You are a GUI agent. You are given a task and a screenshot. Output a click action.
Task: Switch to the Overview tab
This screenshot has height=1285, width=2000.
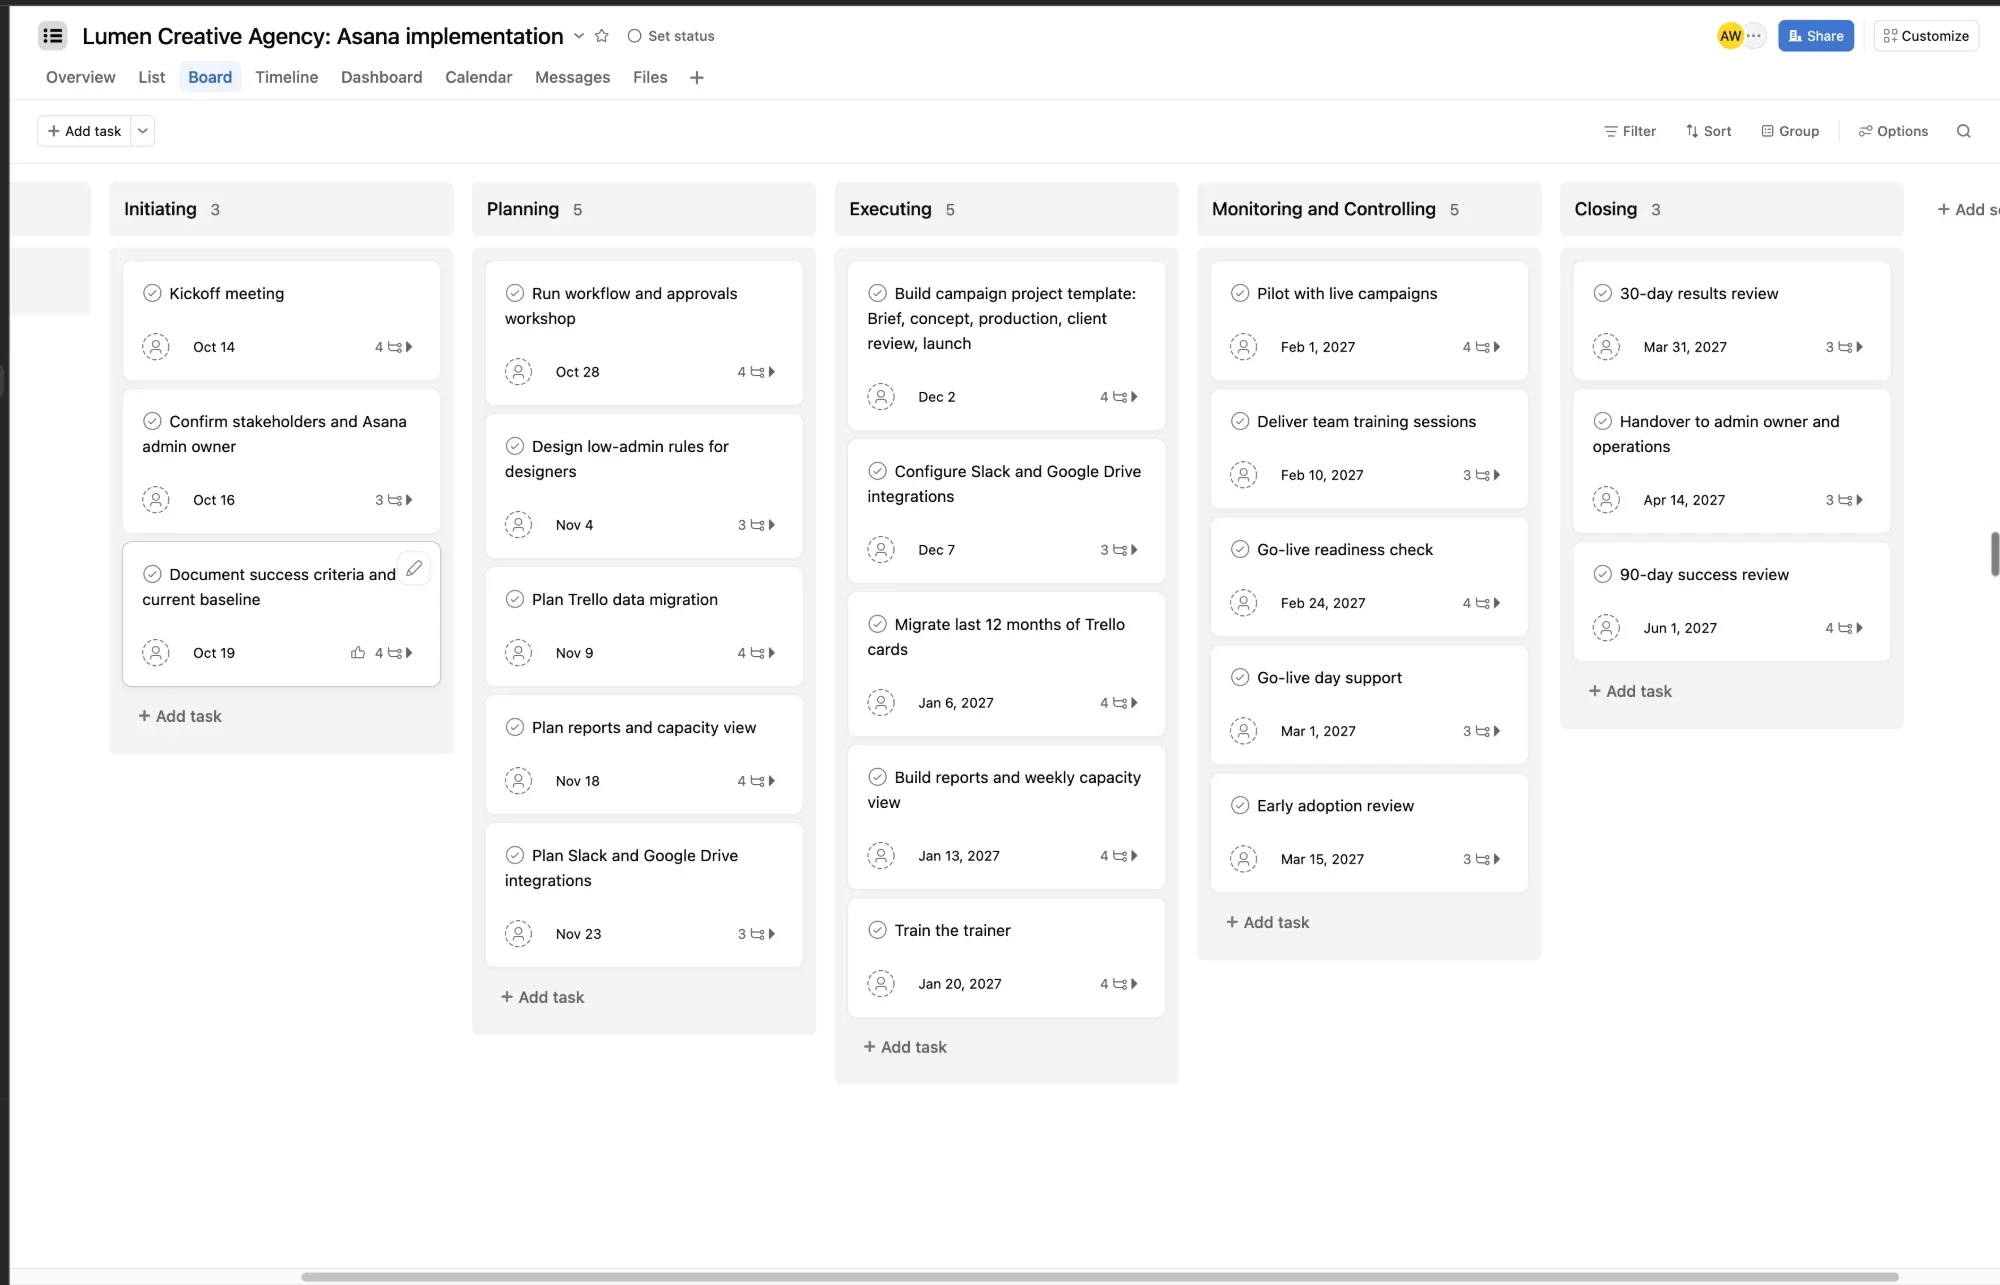pyautogui.click(x=80, y=77)
